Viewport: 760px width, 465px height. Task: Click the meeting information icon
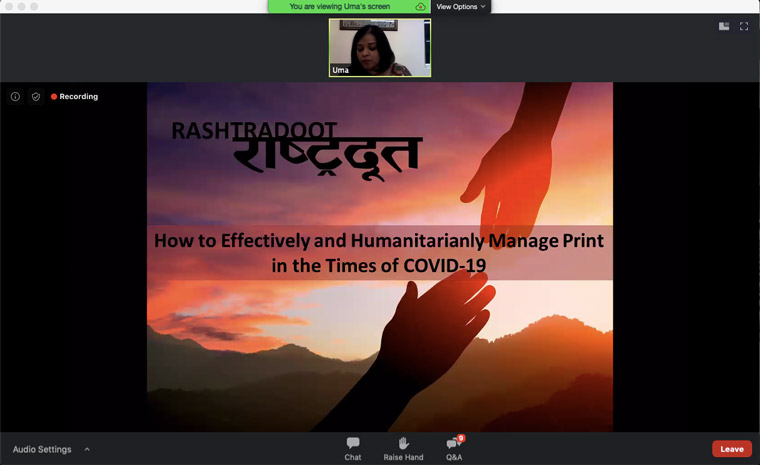pyautogui.click(x=16, y=96)
